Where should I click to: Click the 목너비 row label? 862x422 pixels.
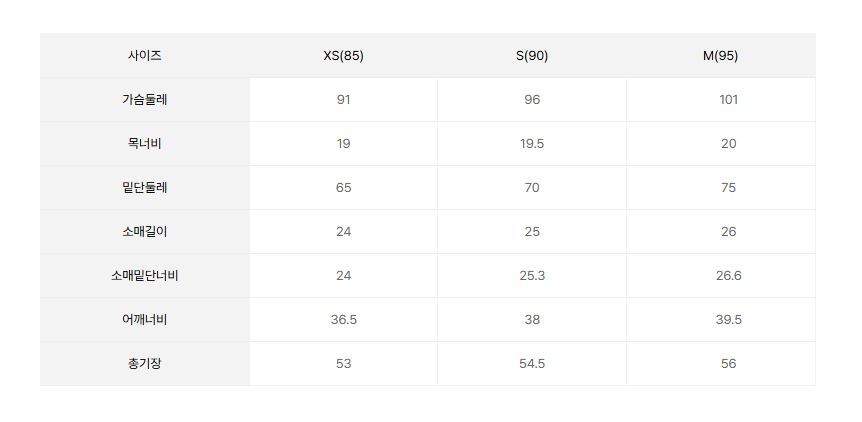144,144
